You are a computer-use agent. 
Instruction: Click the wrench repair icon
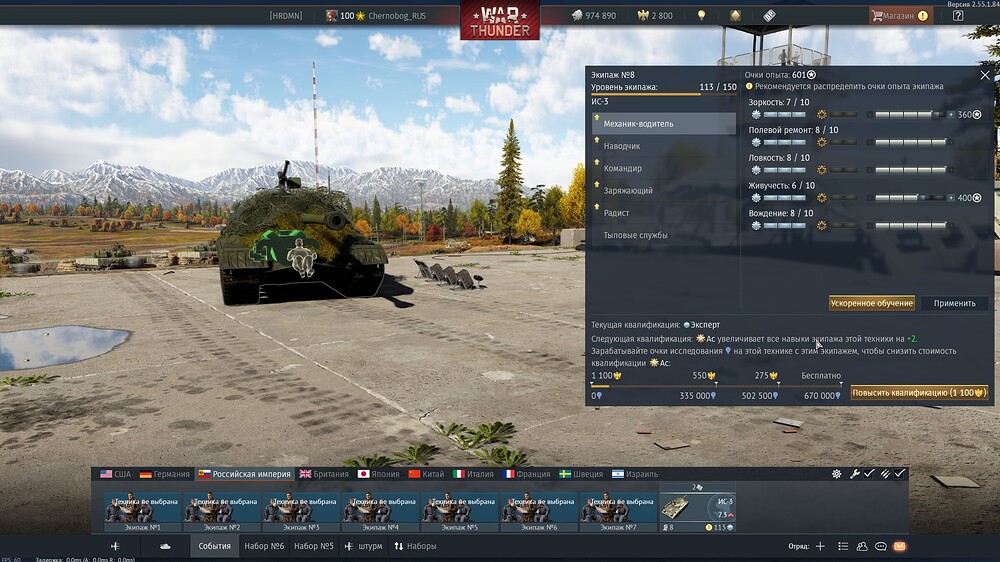[x=855, y=474]
